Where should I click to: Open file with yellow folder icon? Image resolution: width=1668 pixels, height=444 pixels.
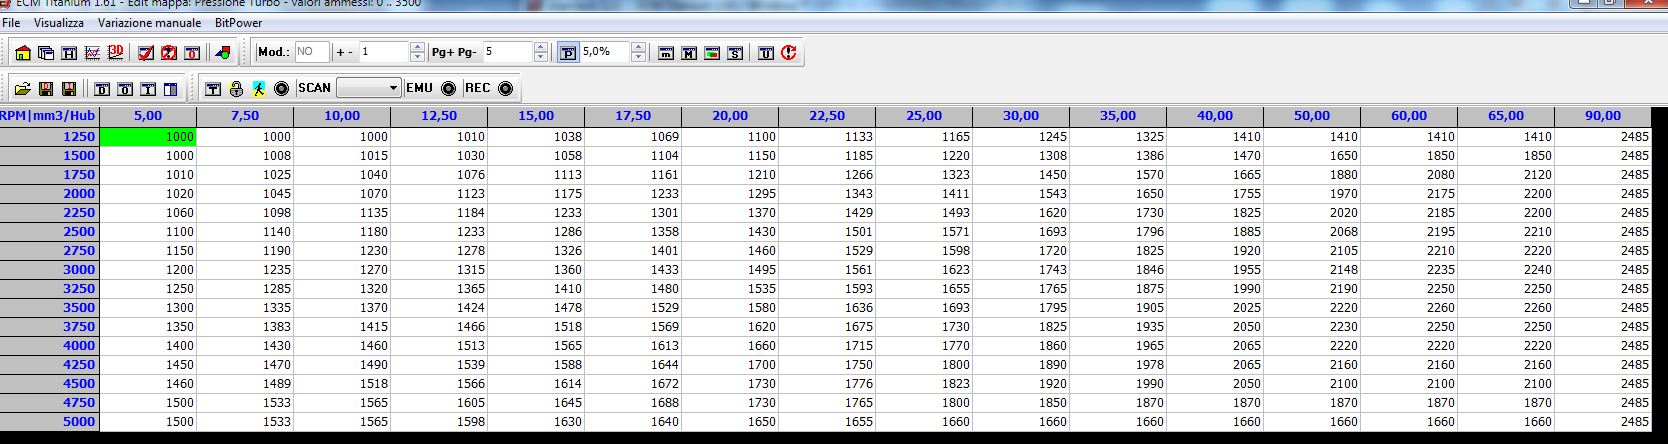pos(22,89)
